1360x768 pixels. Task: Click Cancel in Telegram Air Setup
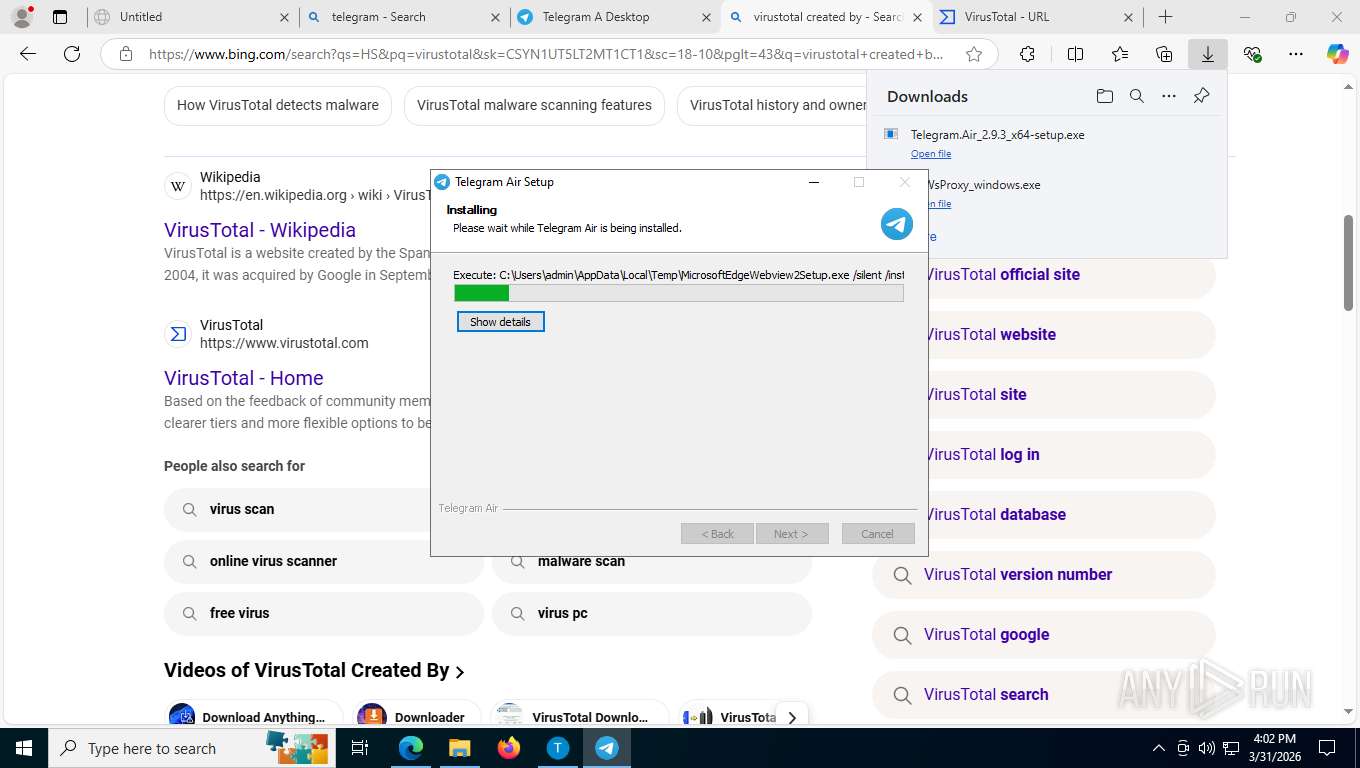878,534
